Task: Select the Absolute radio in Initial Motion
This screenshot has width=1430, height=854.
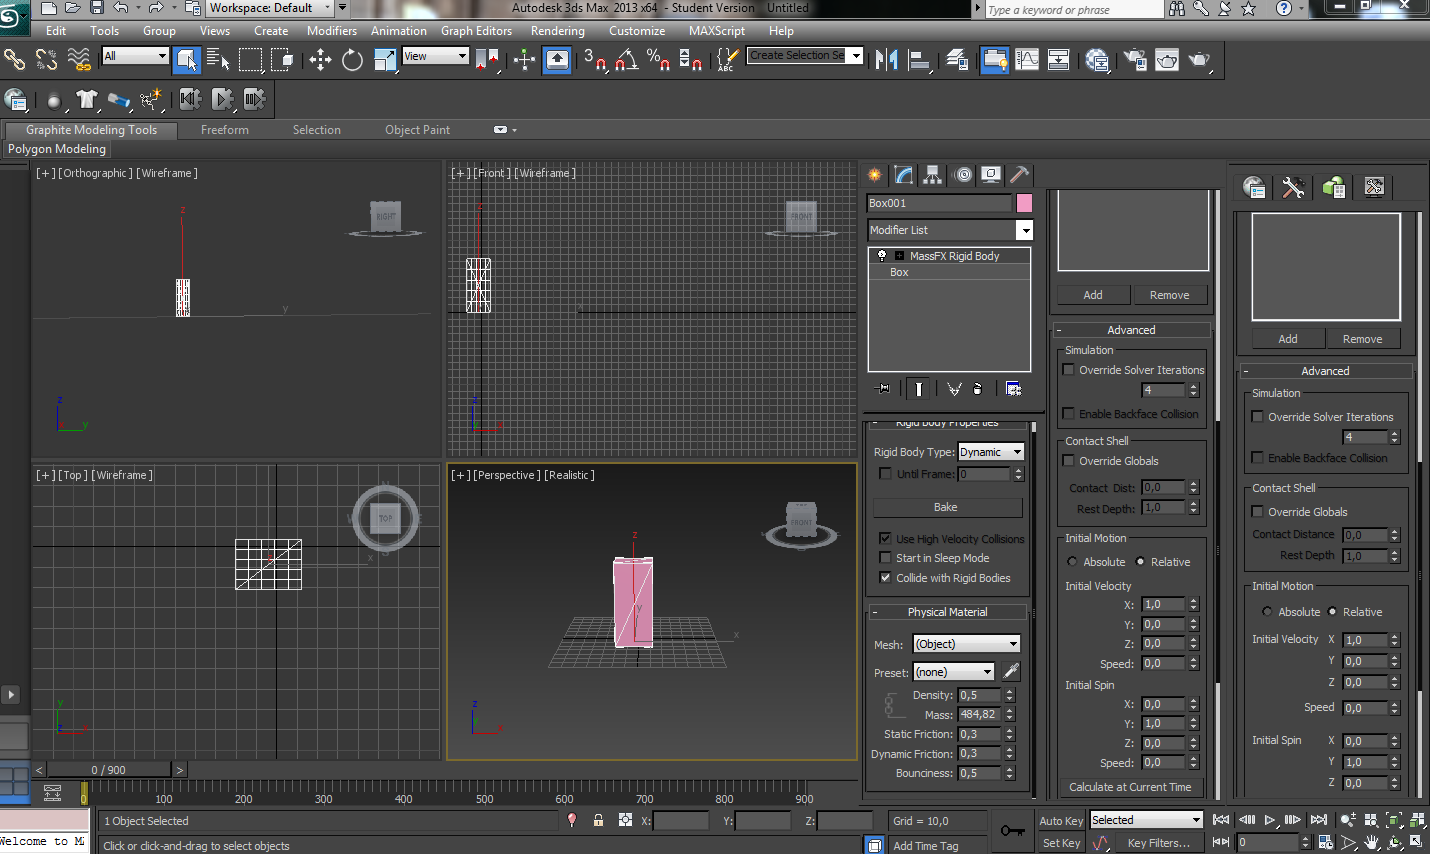Action: pyautogui.click(x=1072, y=562)
